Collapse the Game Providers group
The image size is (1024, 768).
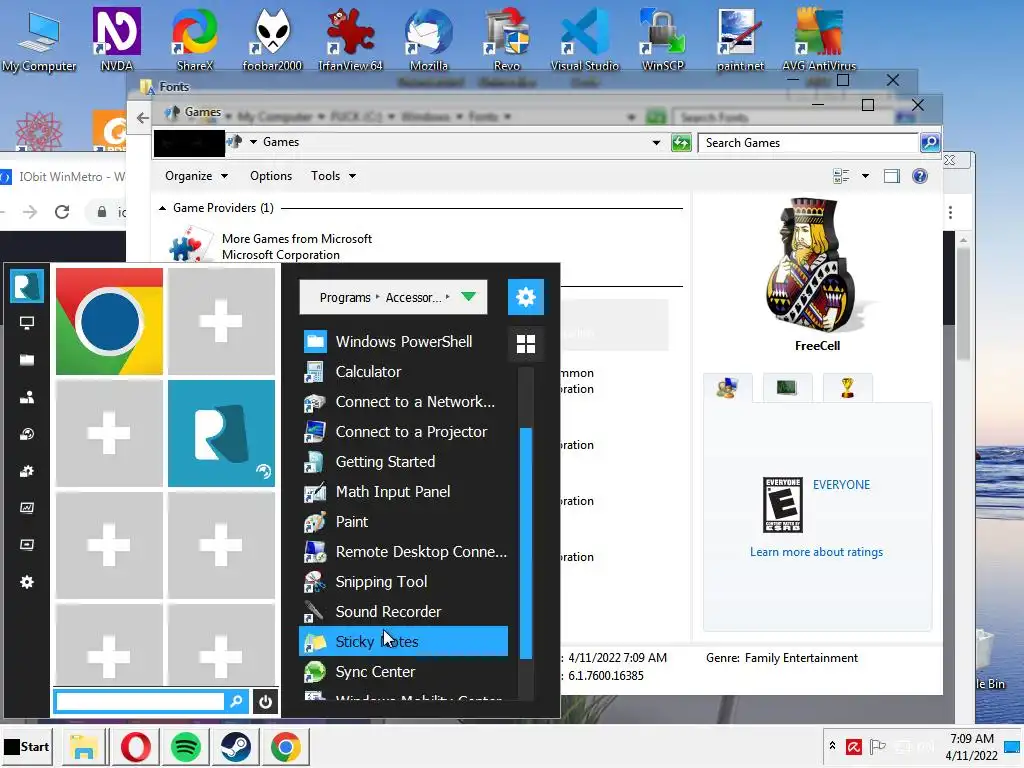click(x=163, y=208)
